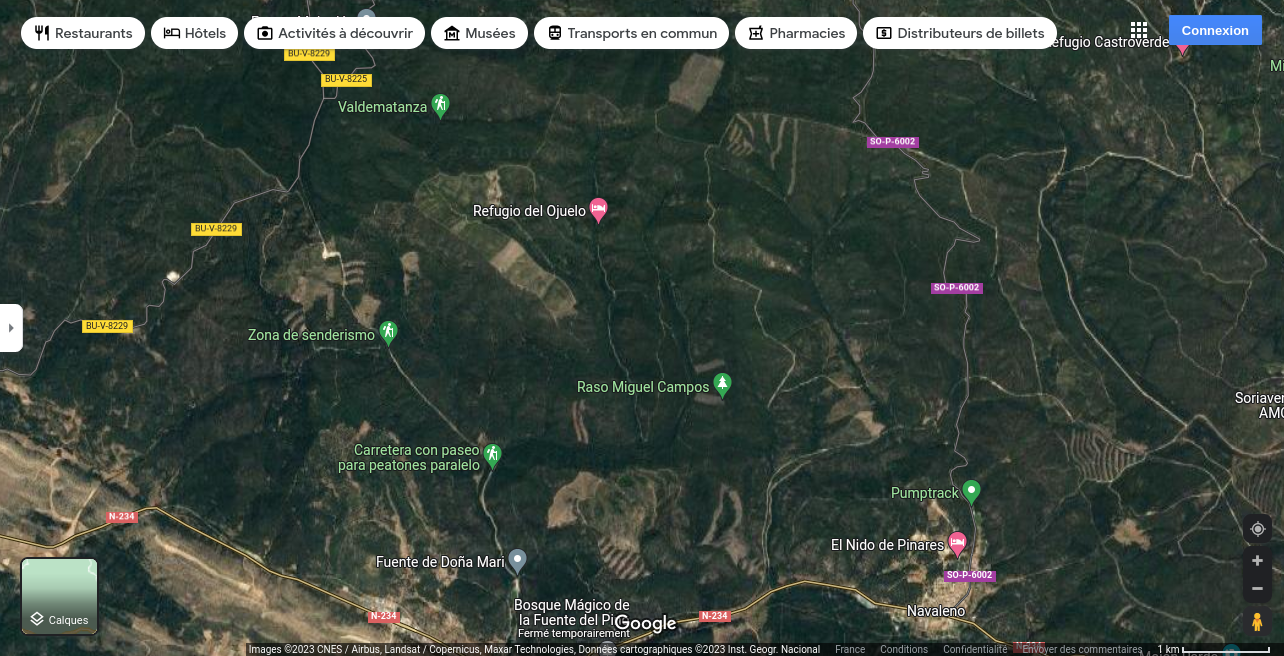Image resolution: width=1284 pixels, height=656 pixels.
Task: Click the 1 km scale bar
Action: coord(1213,649)
